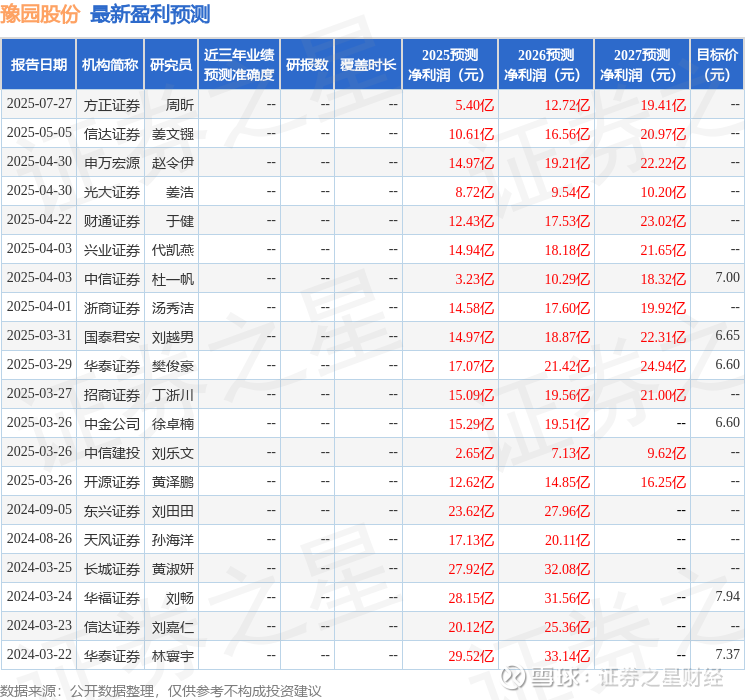Select analyst 周昕
The image size is (745, 700).
click(x=180, y=105)
